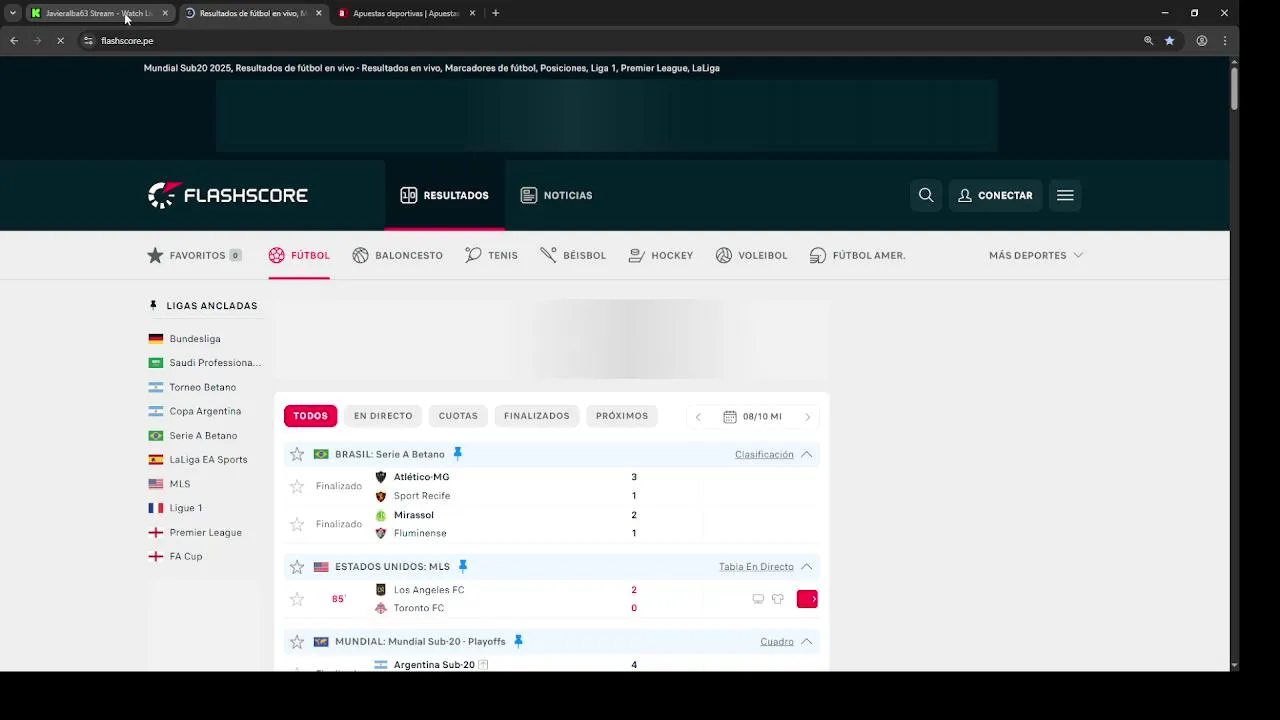Click the CONECTAR login button
1280x720 pixels.
coord(995,195)
